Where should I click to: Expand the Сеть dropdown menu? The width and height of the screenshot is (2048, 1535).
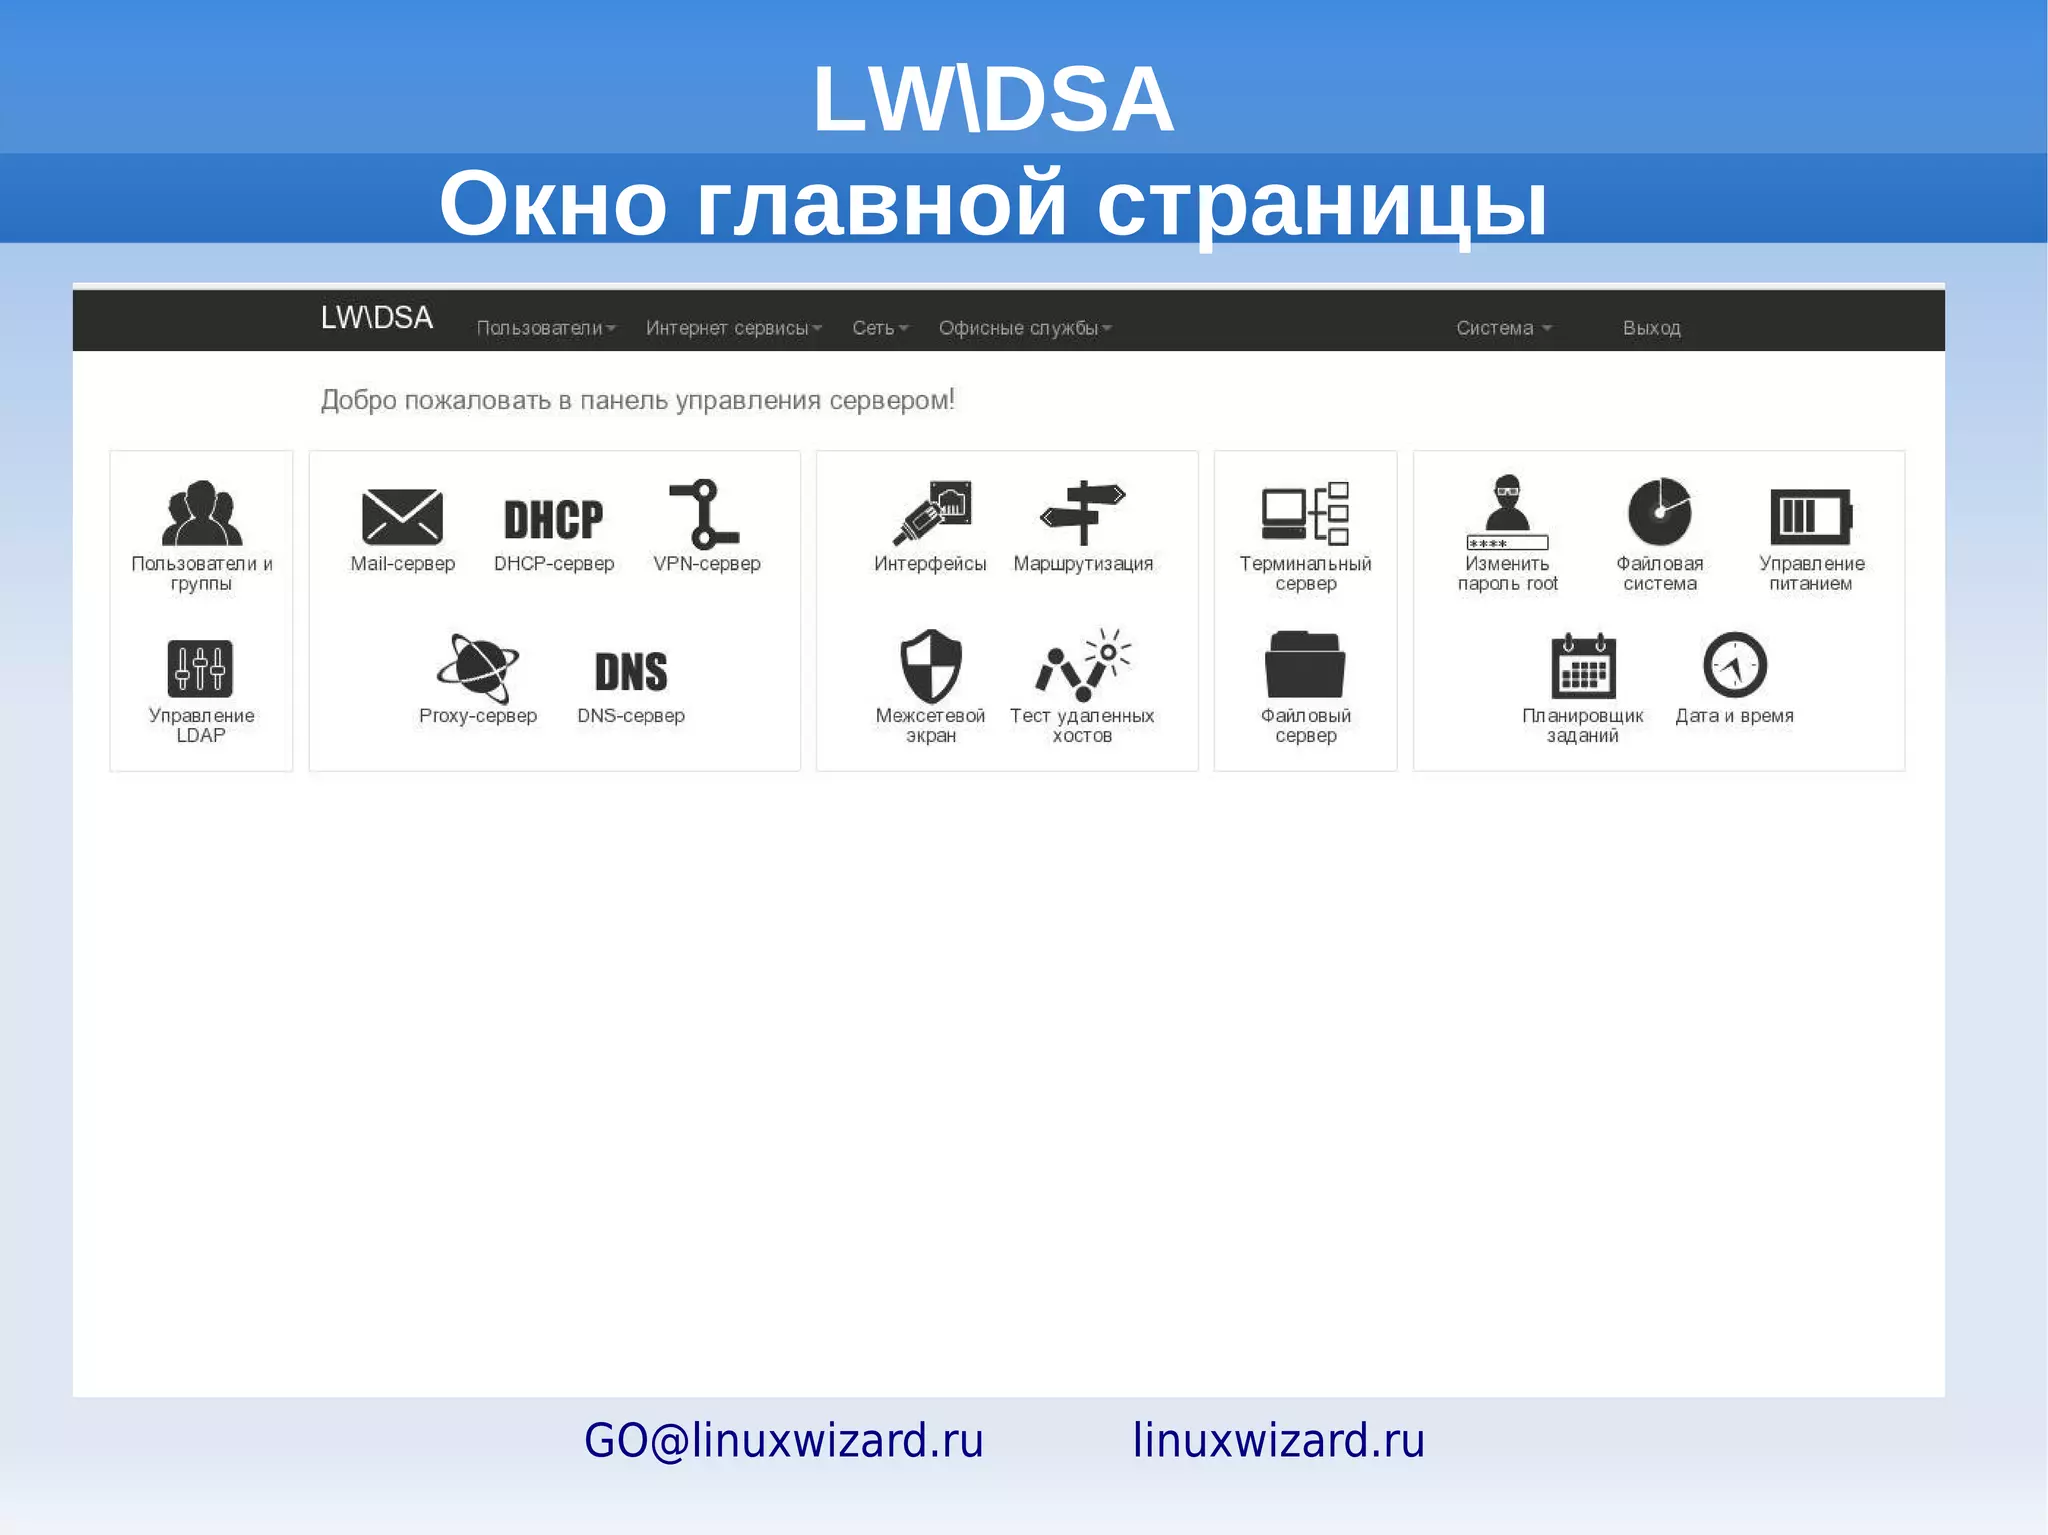coord(880,328)
